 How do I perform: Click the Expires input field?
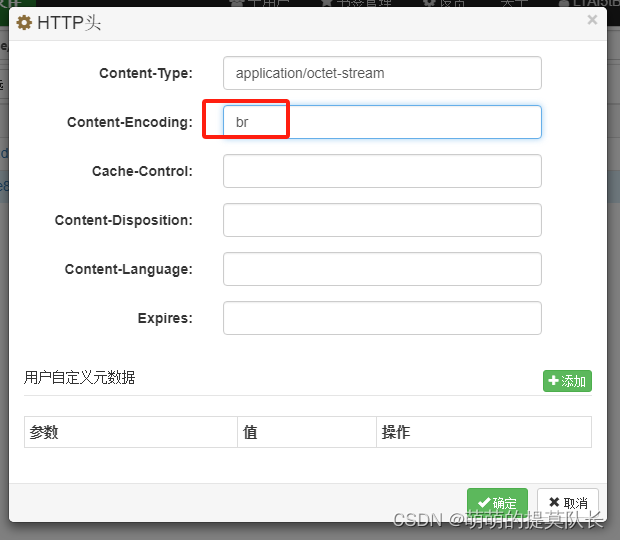(382, 318)
